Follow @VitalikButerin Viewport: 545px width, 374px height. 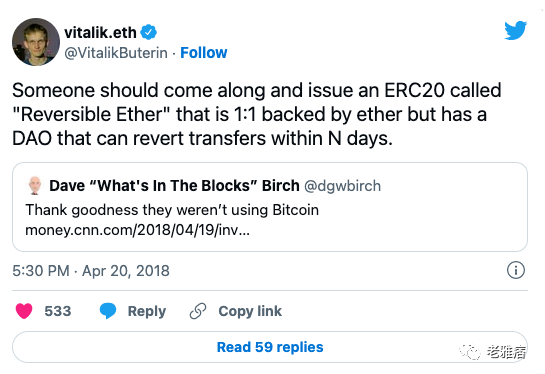[x=204, y=53]
